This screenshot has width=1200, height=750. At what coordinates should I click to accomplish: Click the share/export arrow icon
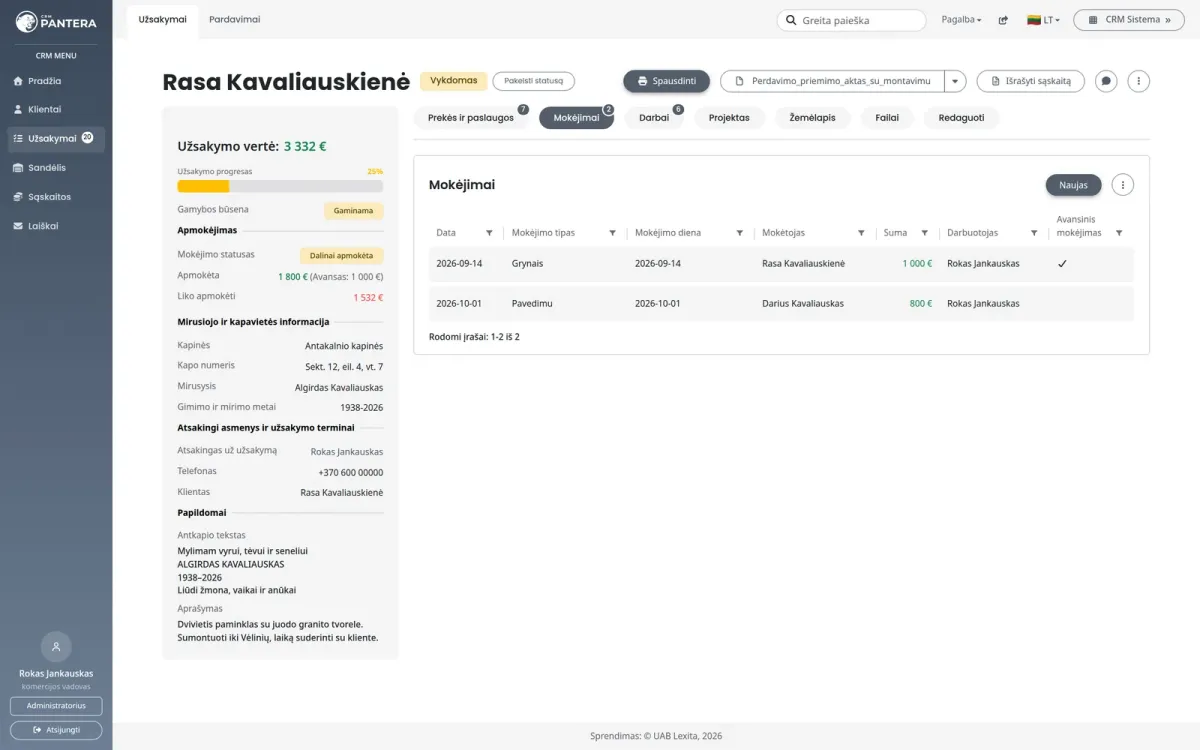1003,20
